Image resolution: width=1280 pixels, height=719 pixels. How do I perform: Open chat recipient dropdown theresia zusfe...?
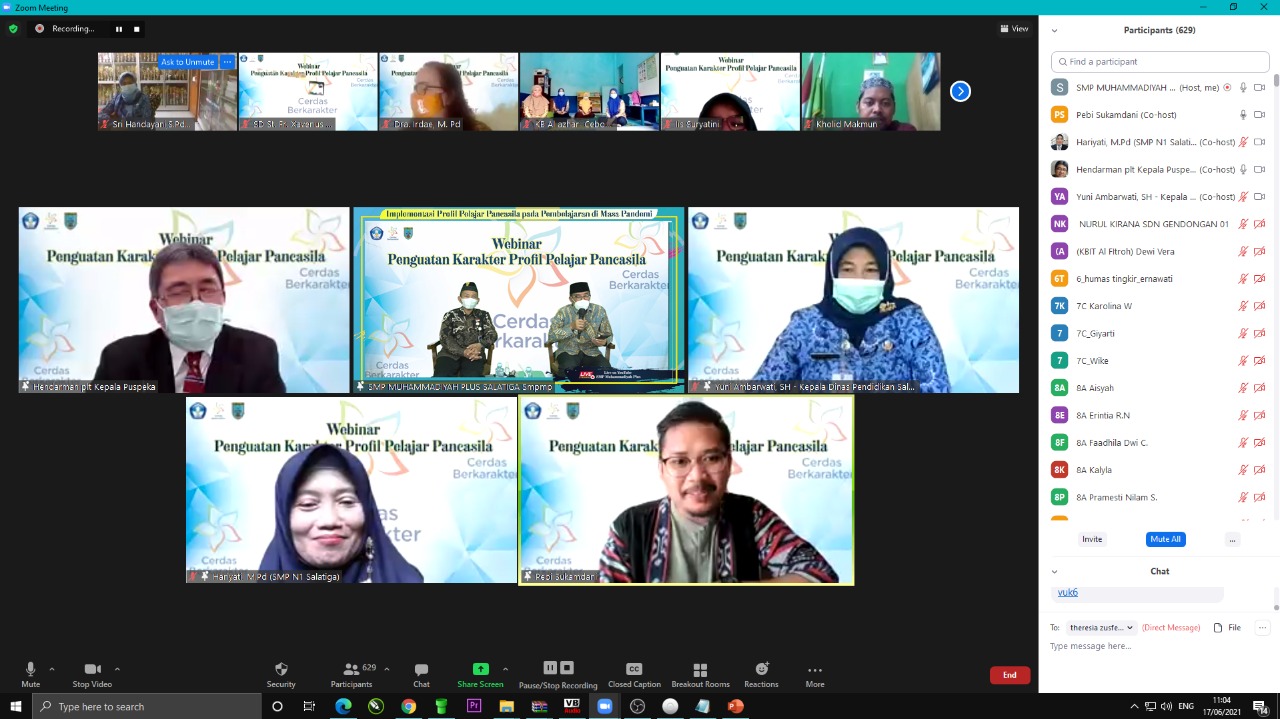[1101, 627]
